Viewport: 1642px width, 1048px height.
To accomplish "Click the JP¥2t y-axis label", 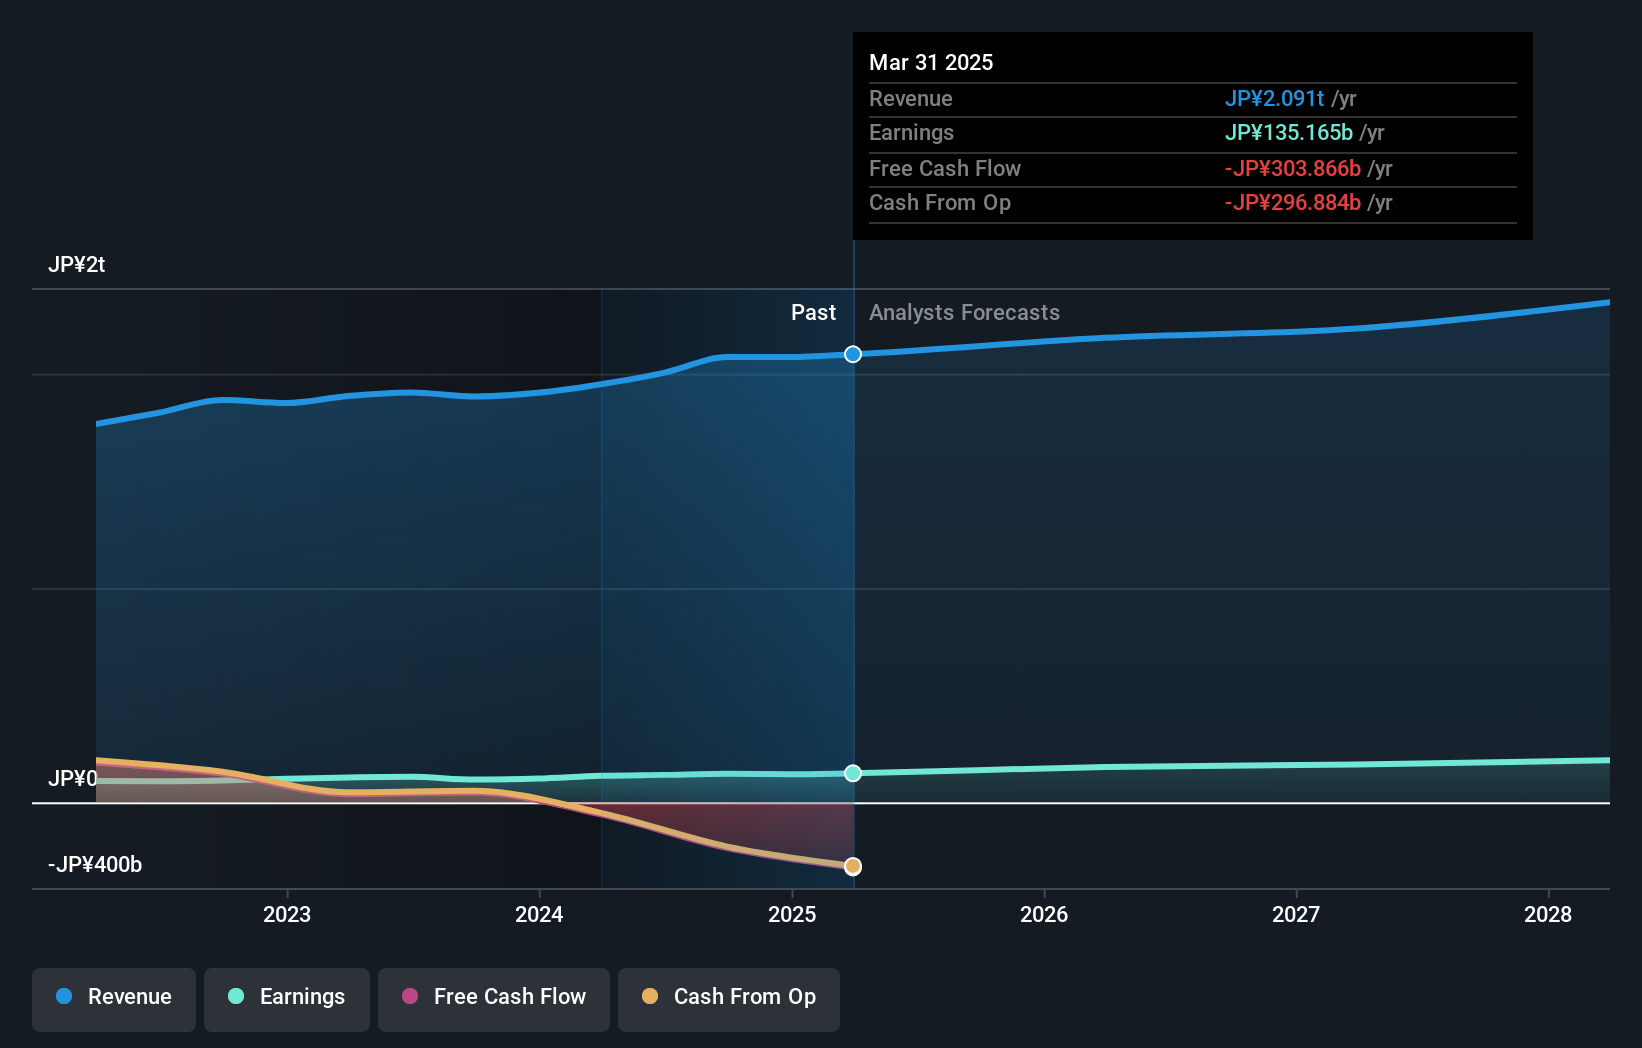I will coord(76,265).
